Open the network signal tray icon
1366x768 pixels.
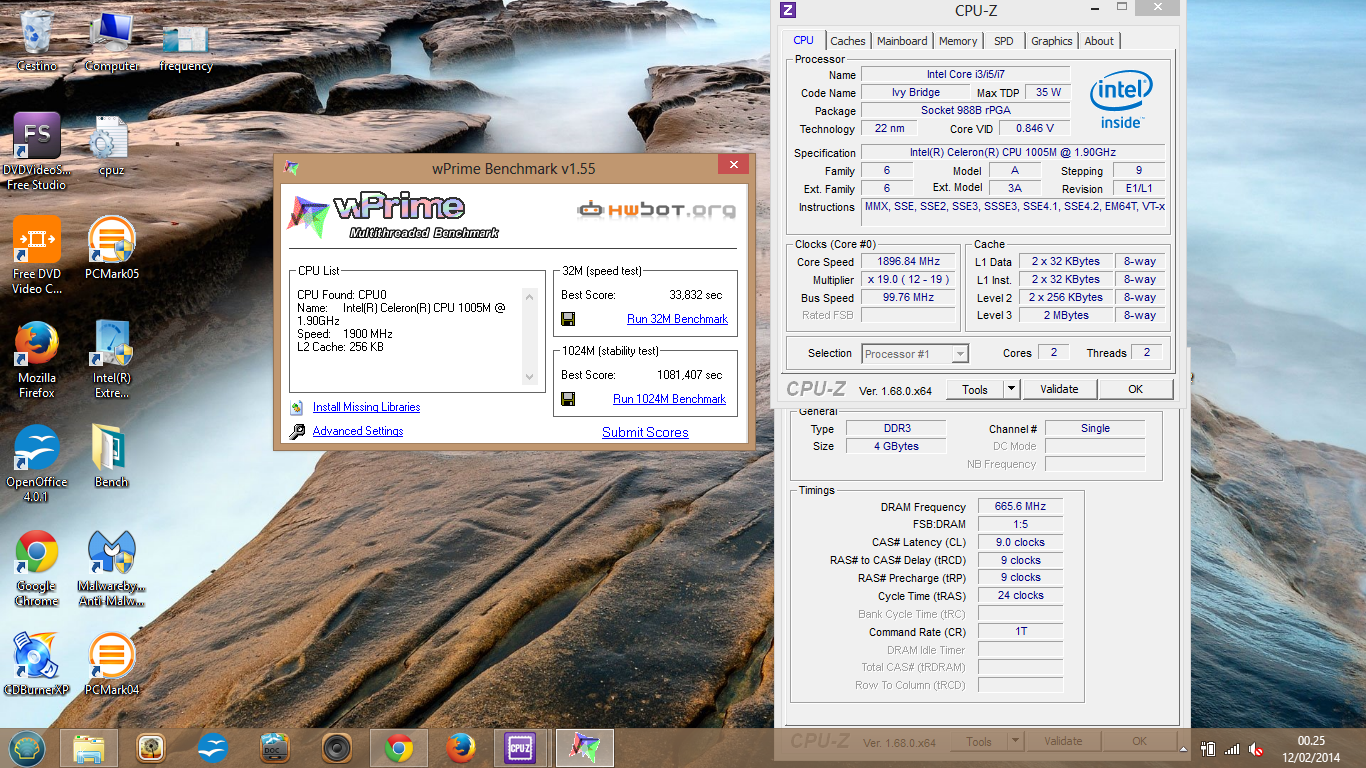coord(1232,749)
